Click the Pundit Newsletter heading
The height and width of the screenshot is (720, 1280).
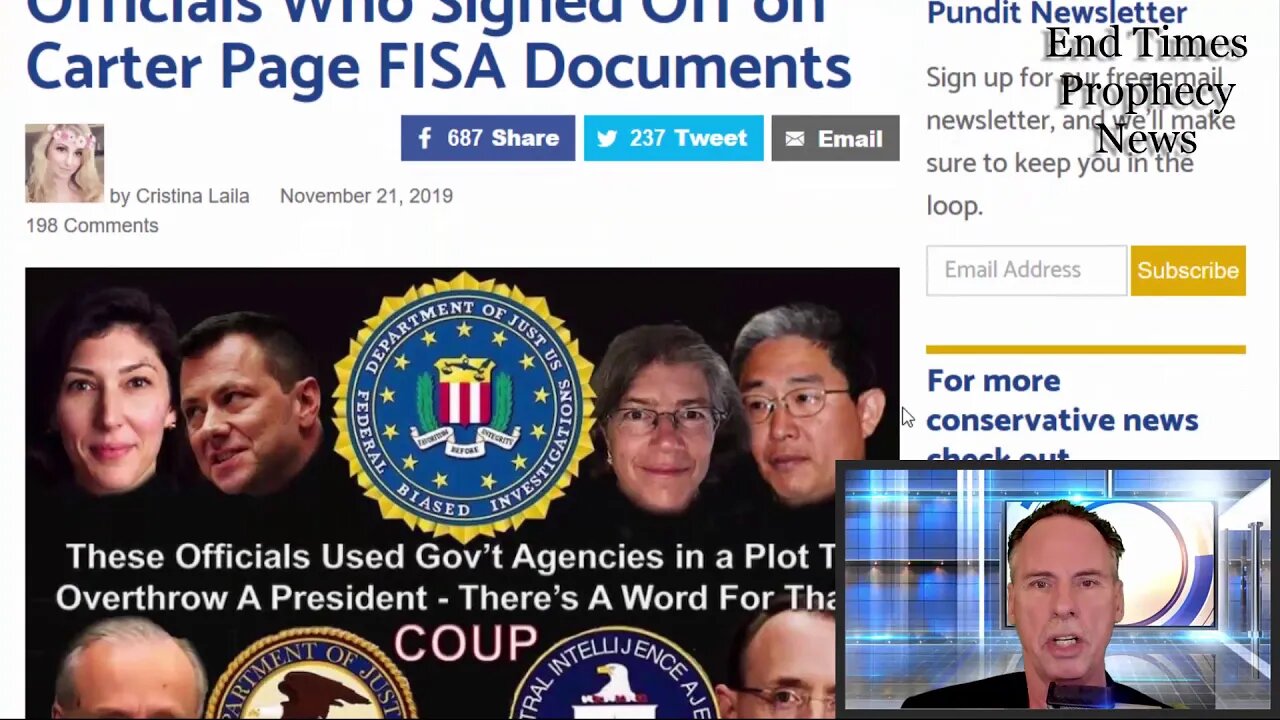click(1057, 13)
